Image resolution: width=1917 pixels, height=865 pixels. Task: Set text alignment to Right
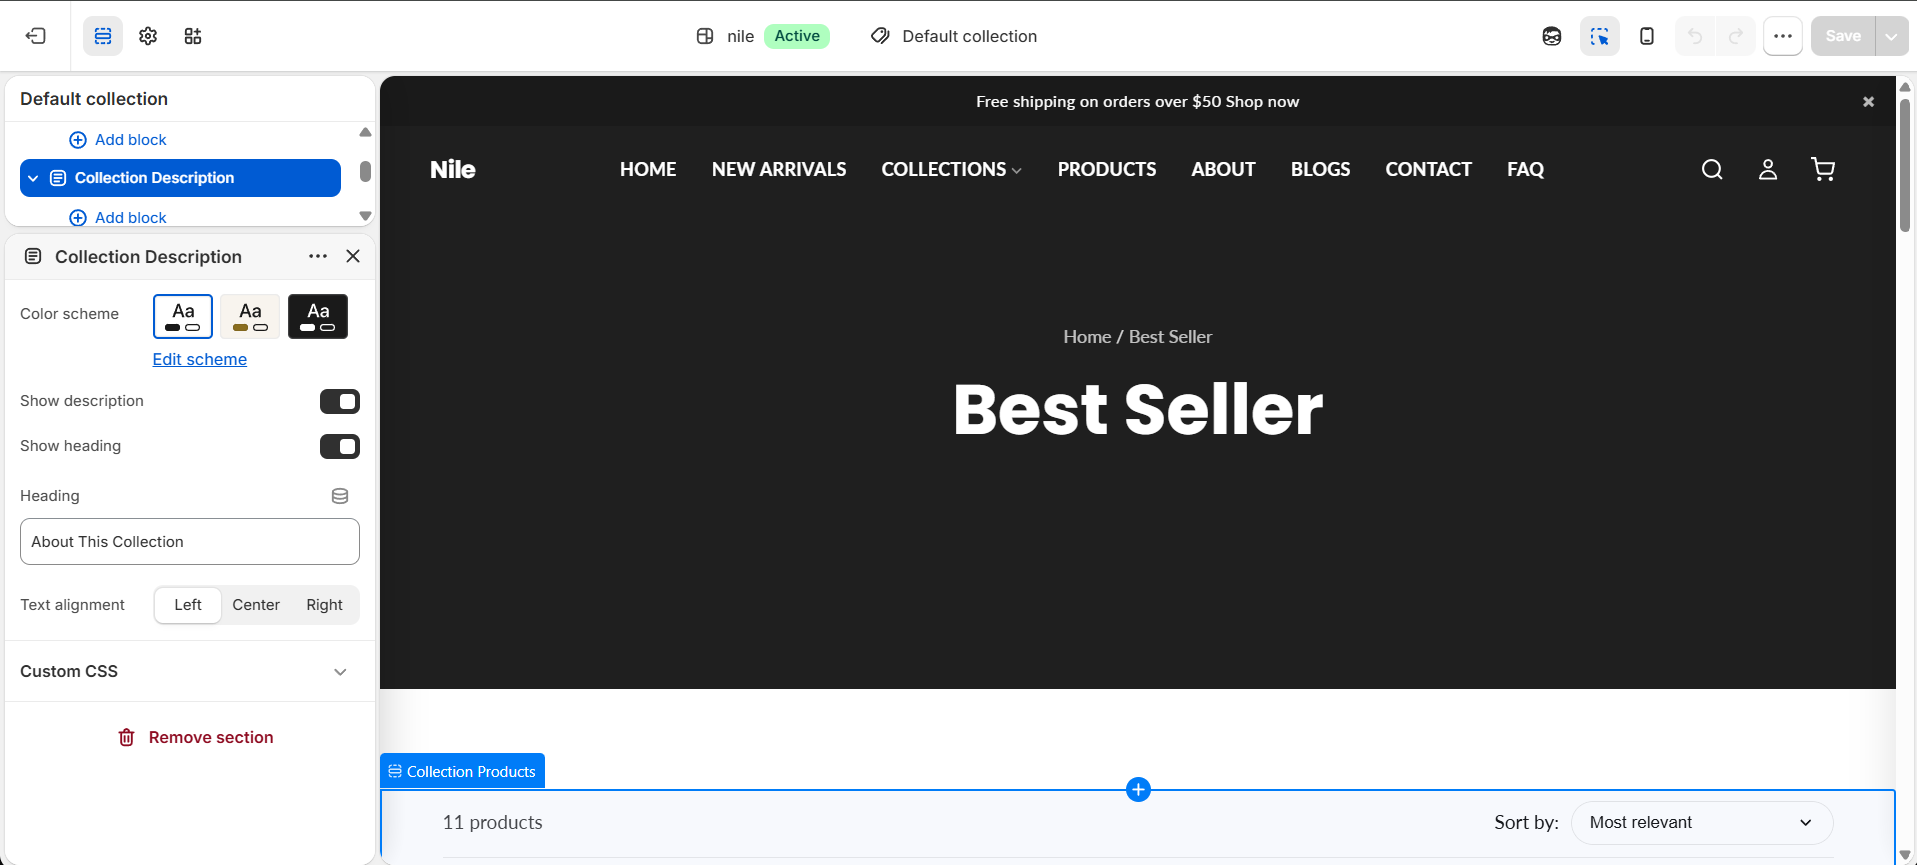click(324, 605)
